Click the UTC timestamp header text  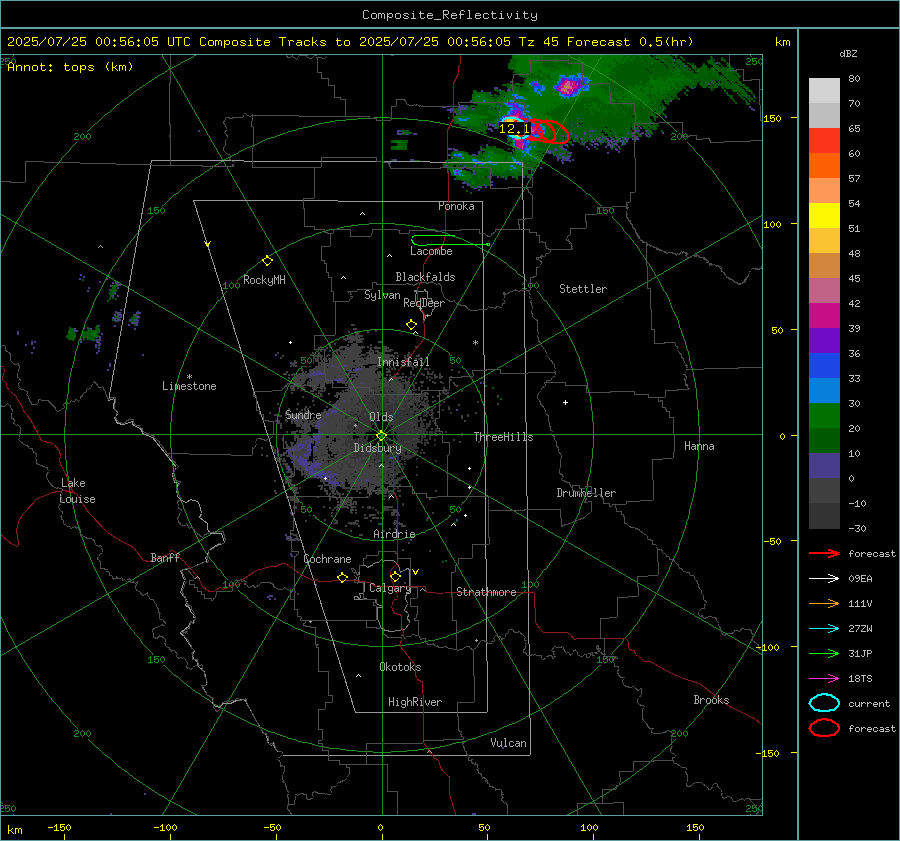(350, 42)
